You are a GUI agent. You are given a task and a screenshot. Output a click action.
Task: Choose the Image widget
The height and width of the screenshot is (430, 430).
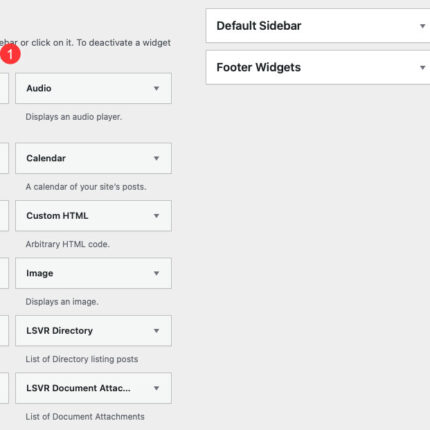tap(93, 273)
